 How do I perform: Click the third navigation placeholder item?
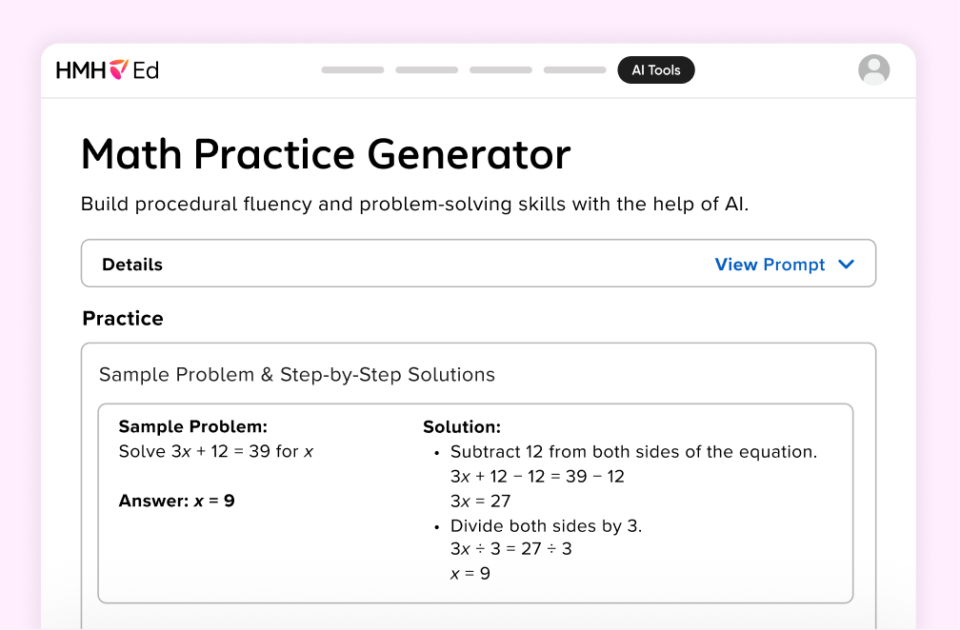point(501,70)
